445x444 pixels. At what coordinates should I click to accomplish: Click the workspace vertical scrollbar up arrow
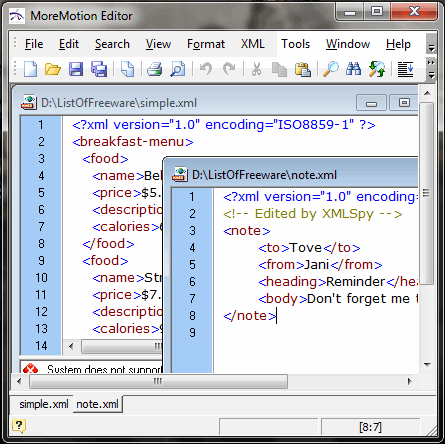pos(427,93)
